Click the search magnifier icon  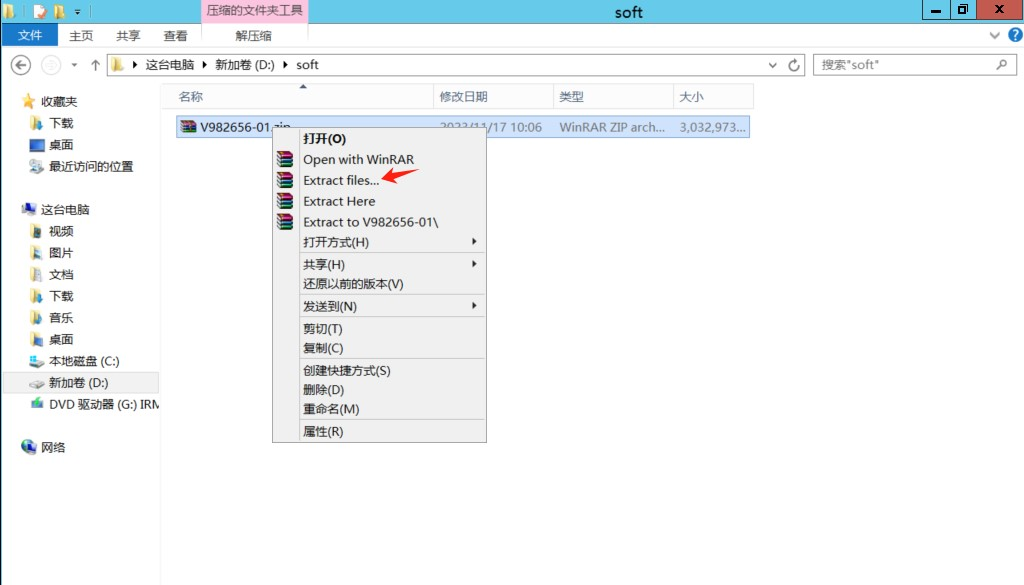[x=1001, y=64]
